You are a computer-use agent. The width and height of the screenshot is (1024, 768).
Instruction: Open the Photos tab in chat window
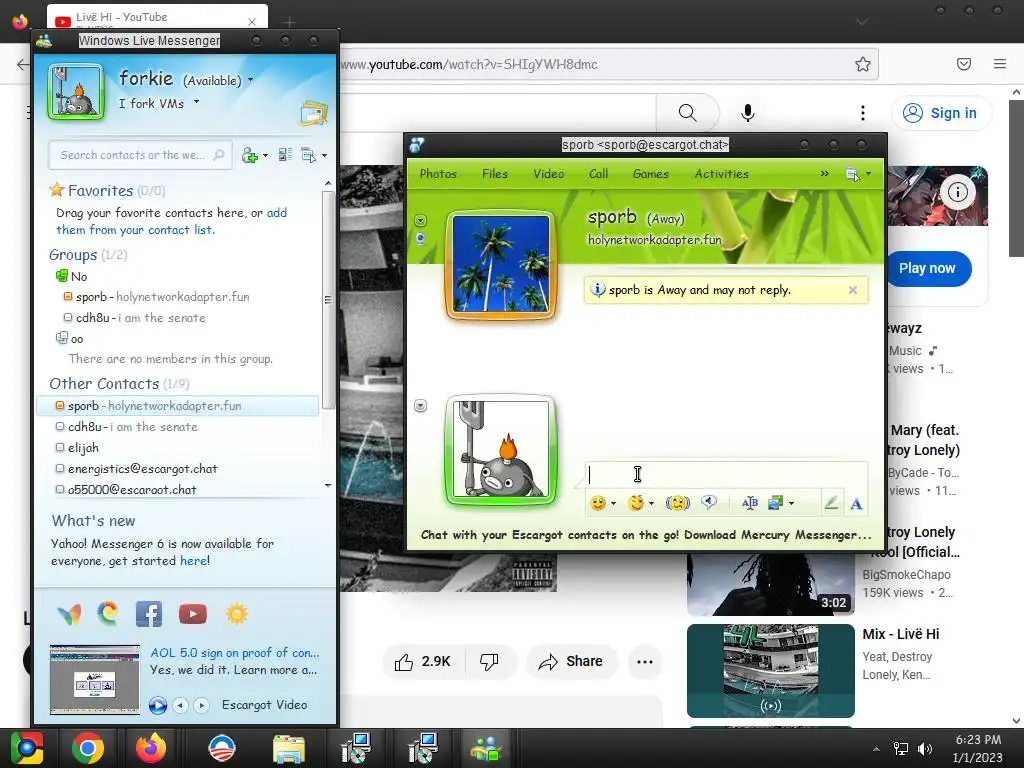438,174
